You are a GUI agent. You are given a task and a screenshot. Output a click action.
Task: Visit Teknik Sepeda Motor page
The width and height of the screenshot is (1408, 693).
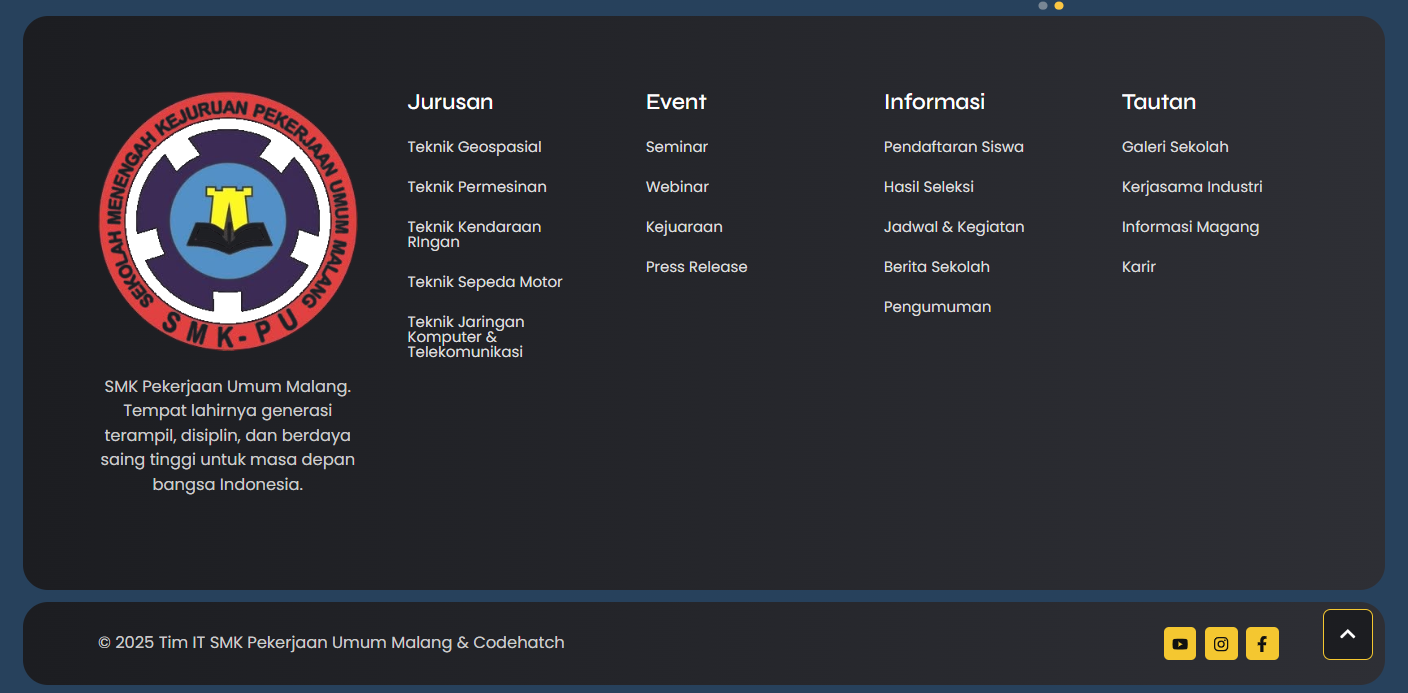pyautogui.click(x=485, y=282)
